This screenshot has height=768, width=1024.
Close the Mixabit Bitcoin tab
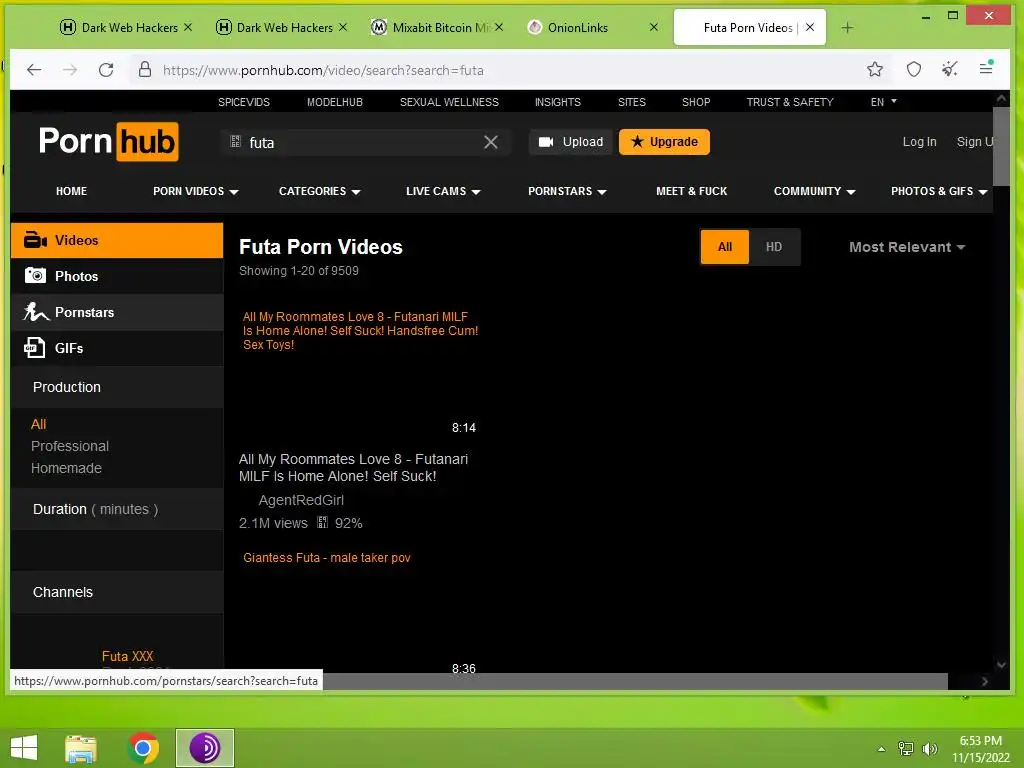pyautogui.click(x=499, y=27)
